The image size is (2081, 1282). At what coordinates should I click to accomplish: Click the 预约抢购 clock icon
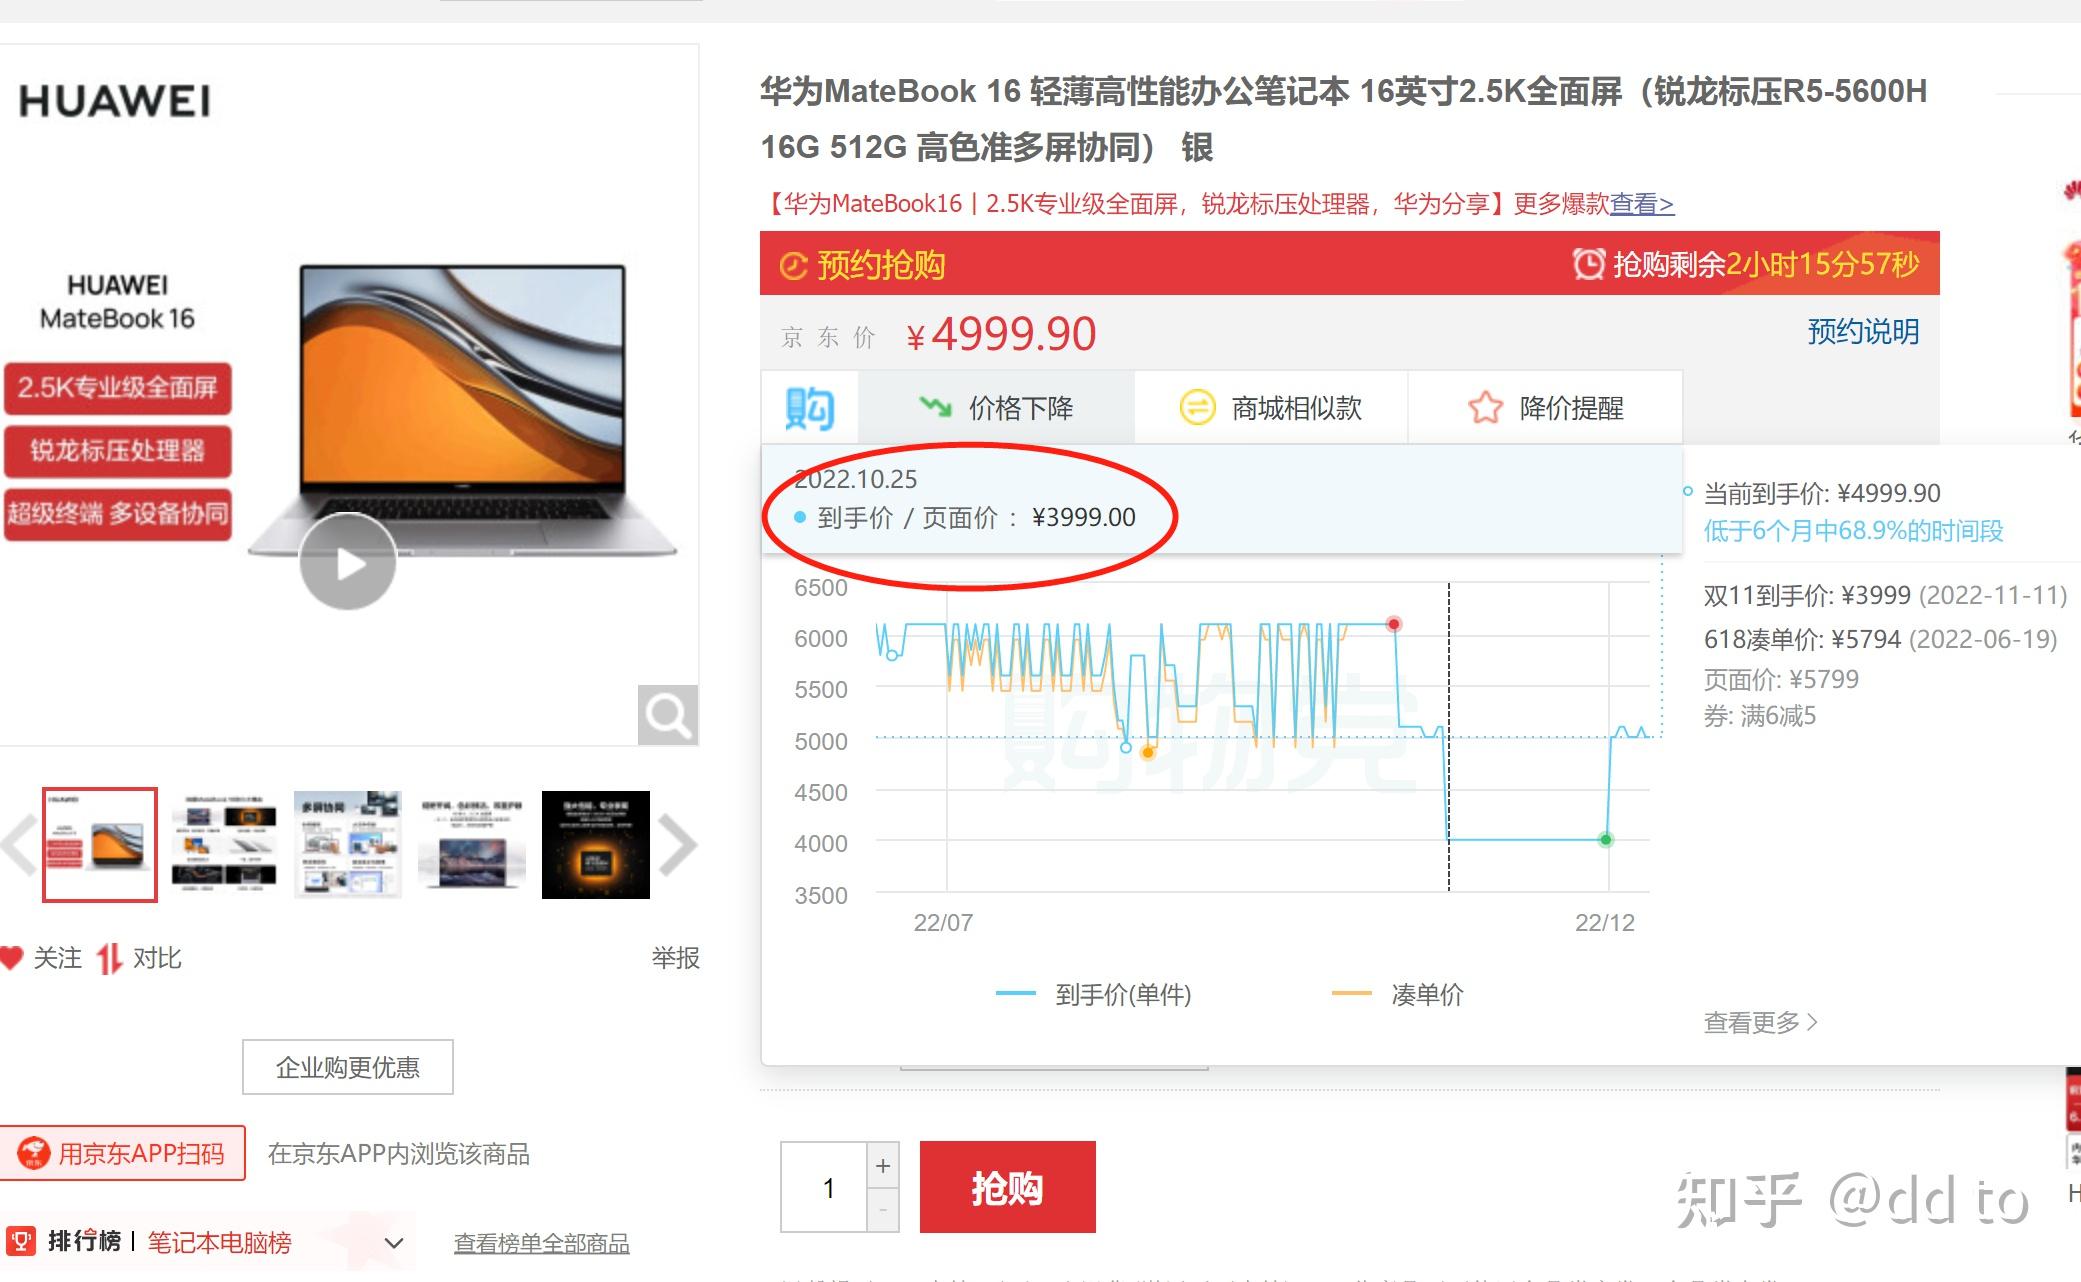(x=793, y=266)
